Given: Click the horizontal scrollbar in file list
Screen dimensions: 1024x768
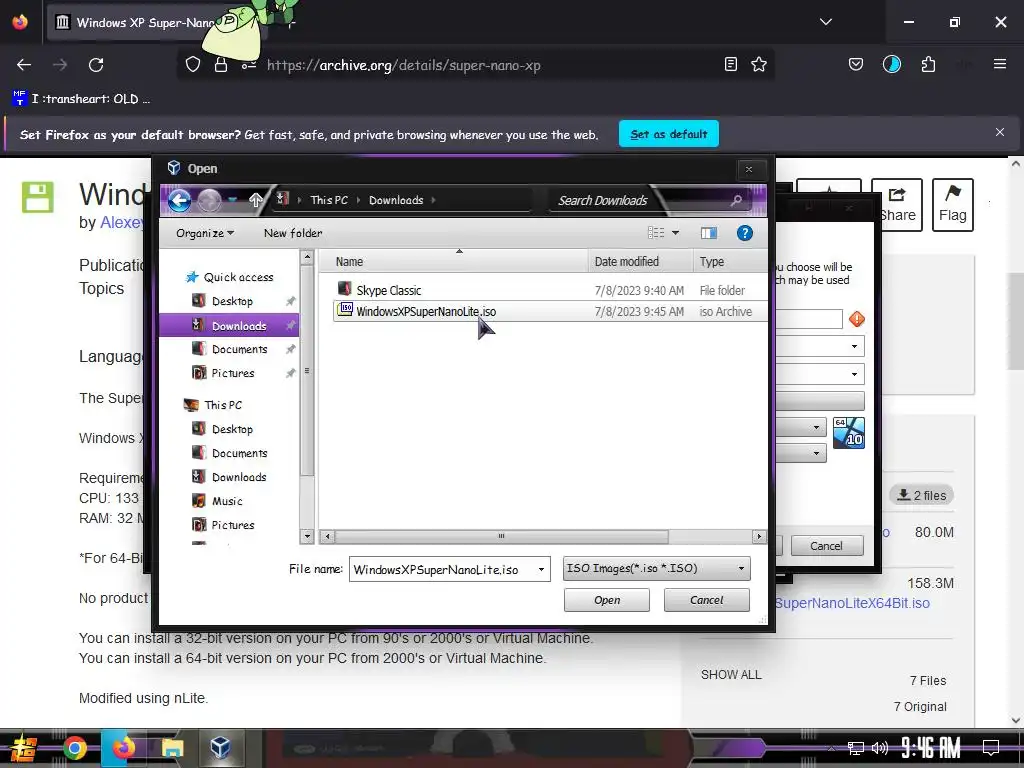Looking at the screenshot, I should (x=501, y=537).
